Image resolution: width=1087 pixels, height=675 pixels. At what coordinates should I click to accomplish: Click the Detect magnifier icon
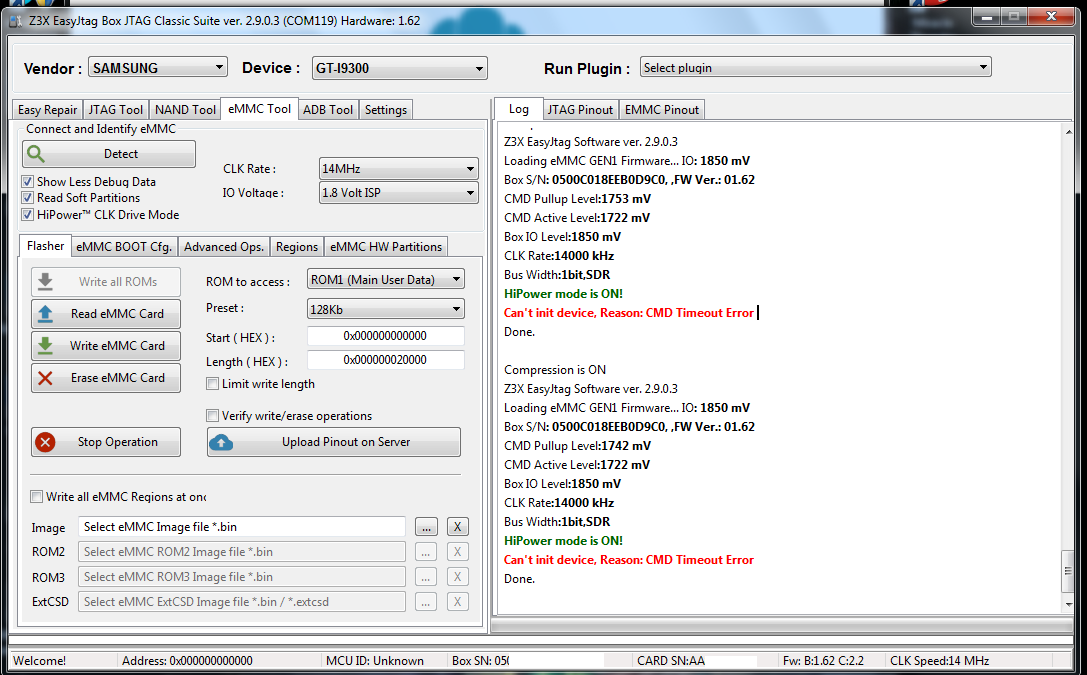click(x=35, y=154)
